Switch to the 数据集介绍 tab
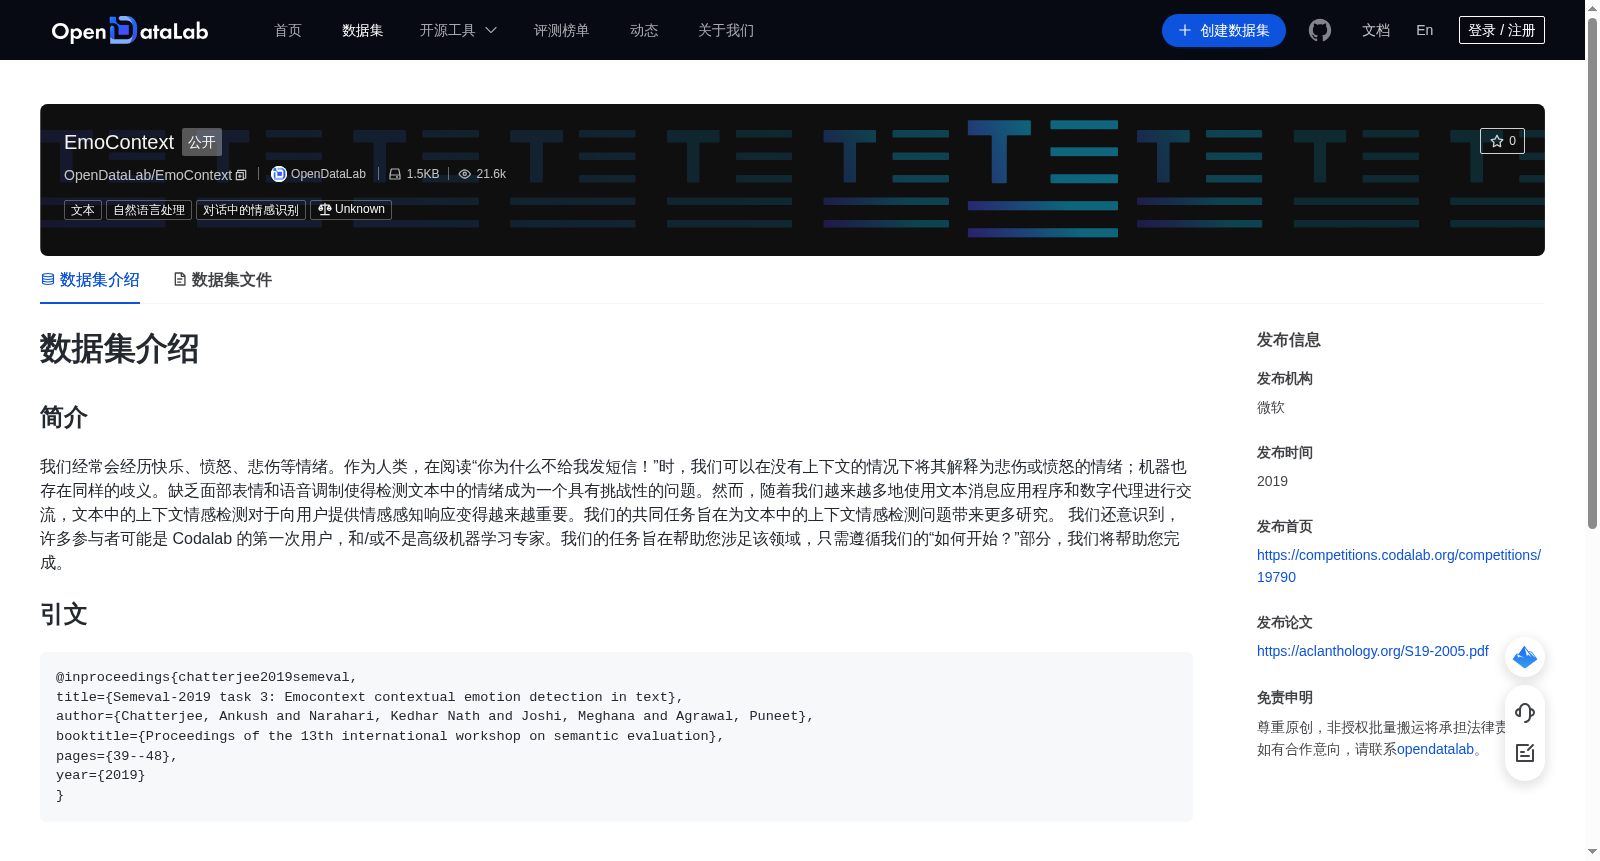 (x=90, y=280)
